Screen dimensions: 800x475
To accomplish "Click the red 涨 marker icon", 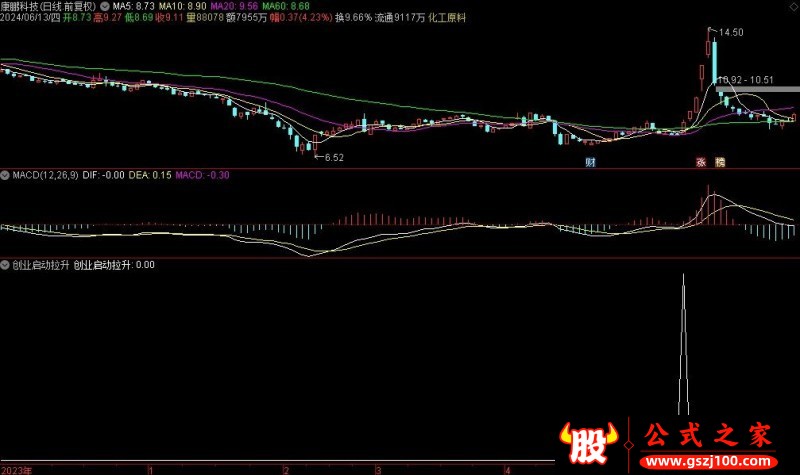I will pyautogui.click(x=701, y=161).
